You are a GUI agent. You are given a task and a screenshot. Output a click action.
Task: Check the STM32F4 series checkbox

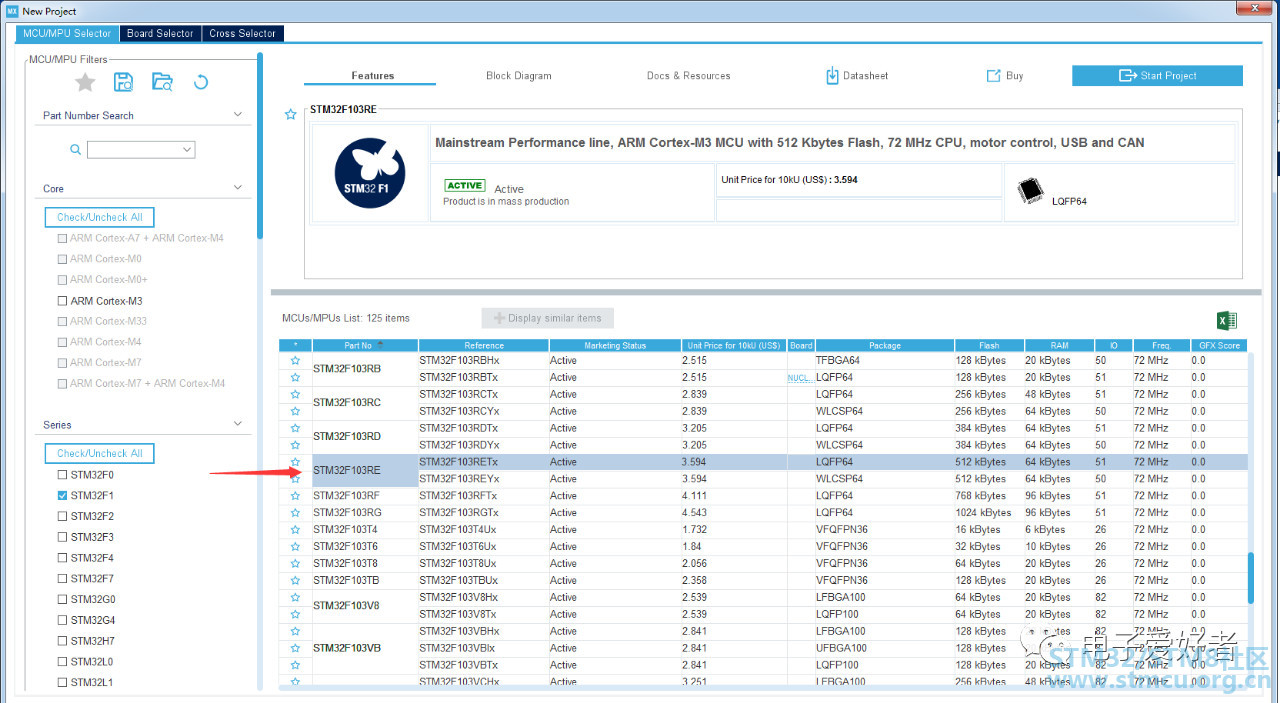(x=63, y=558)
